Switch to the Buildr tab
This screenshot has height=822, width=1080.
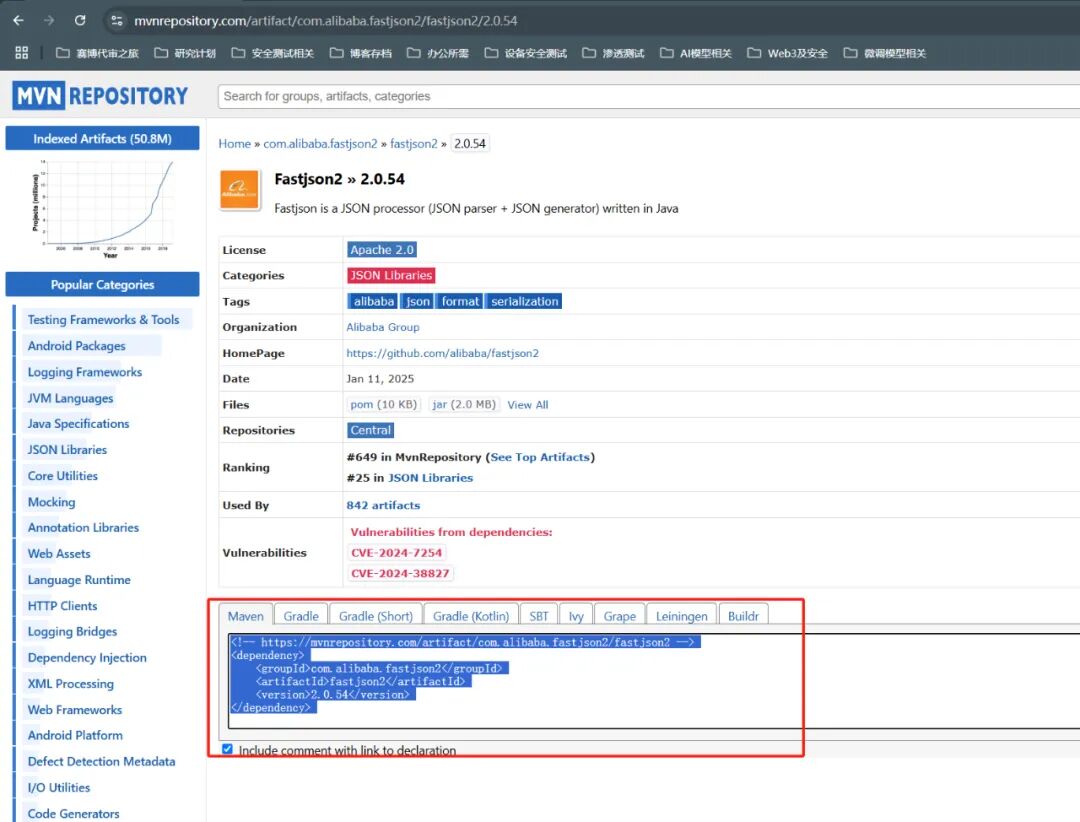(743, 616)
